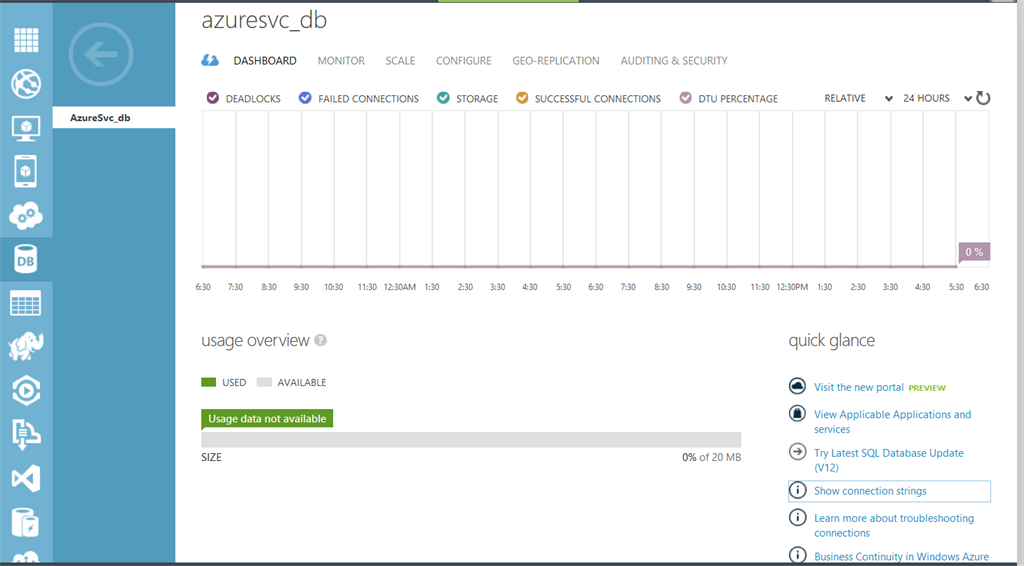Click quick start cloud icon beside Dashboard
The width and height of the screenshot is (1024, 566).
[210, 61]
